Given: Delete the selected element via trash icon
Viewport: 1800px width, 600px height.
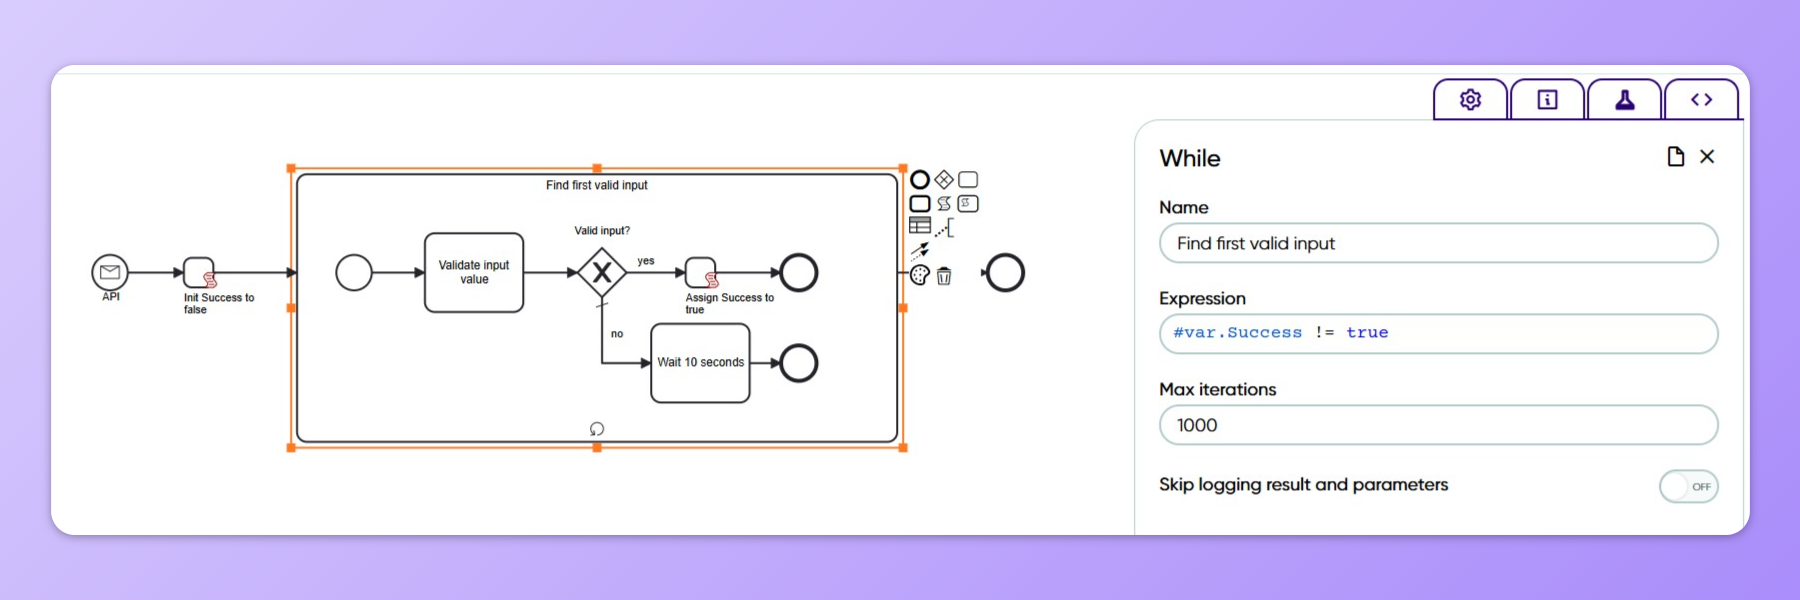Looking at the screenshot, I should pyautogui.click(x=944, y=275).
